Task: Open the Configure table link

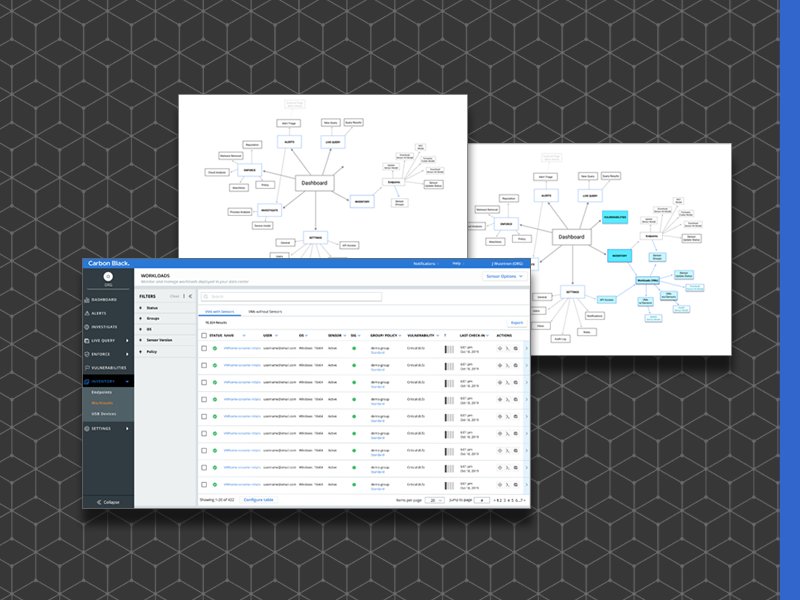Action: (259, 500)
